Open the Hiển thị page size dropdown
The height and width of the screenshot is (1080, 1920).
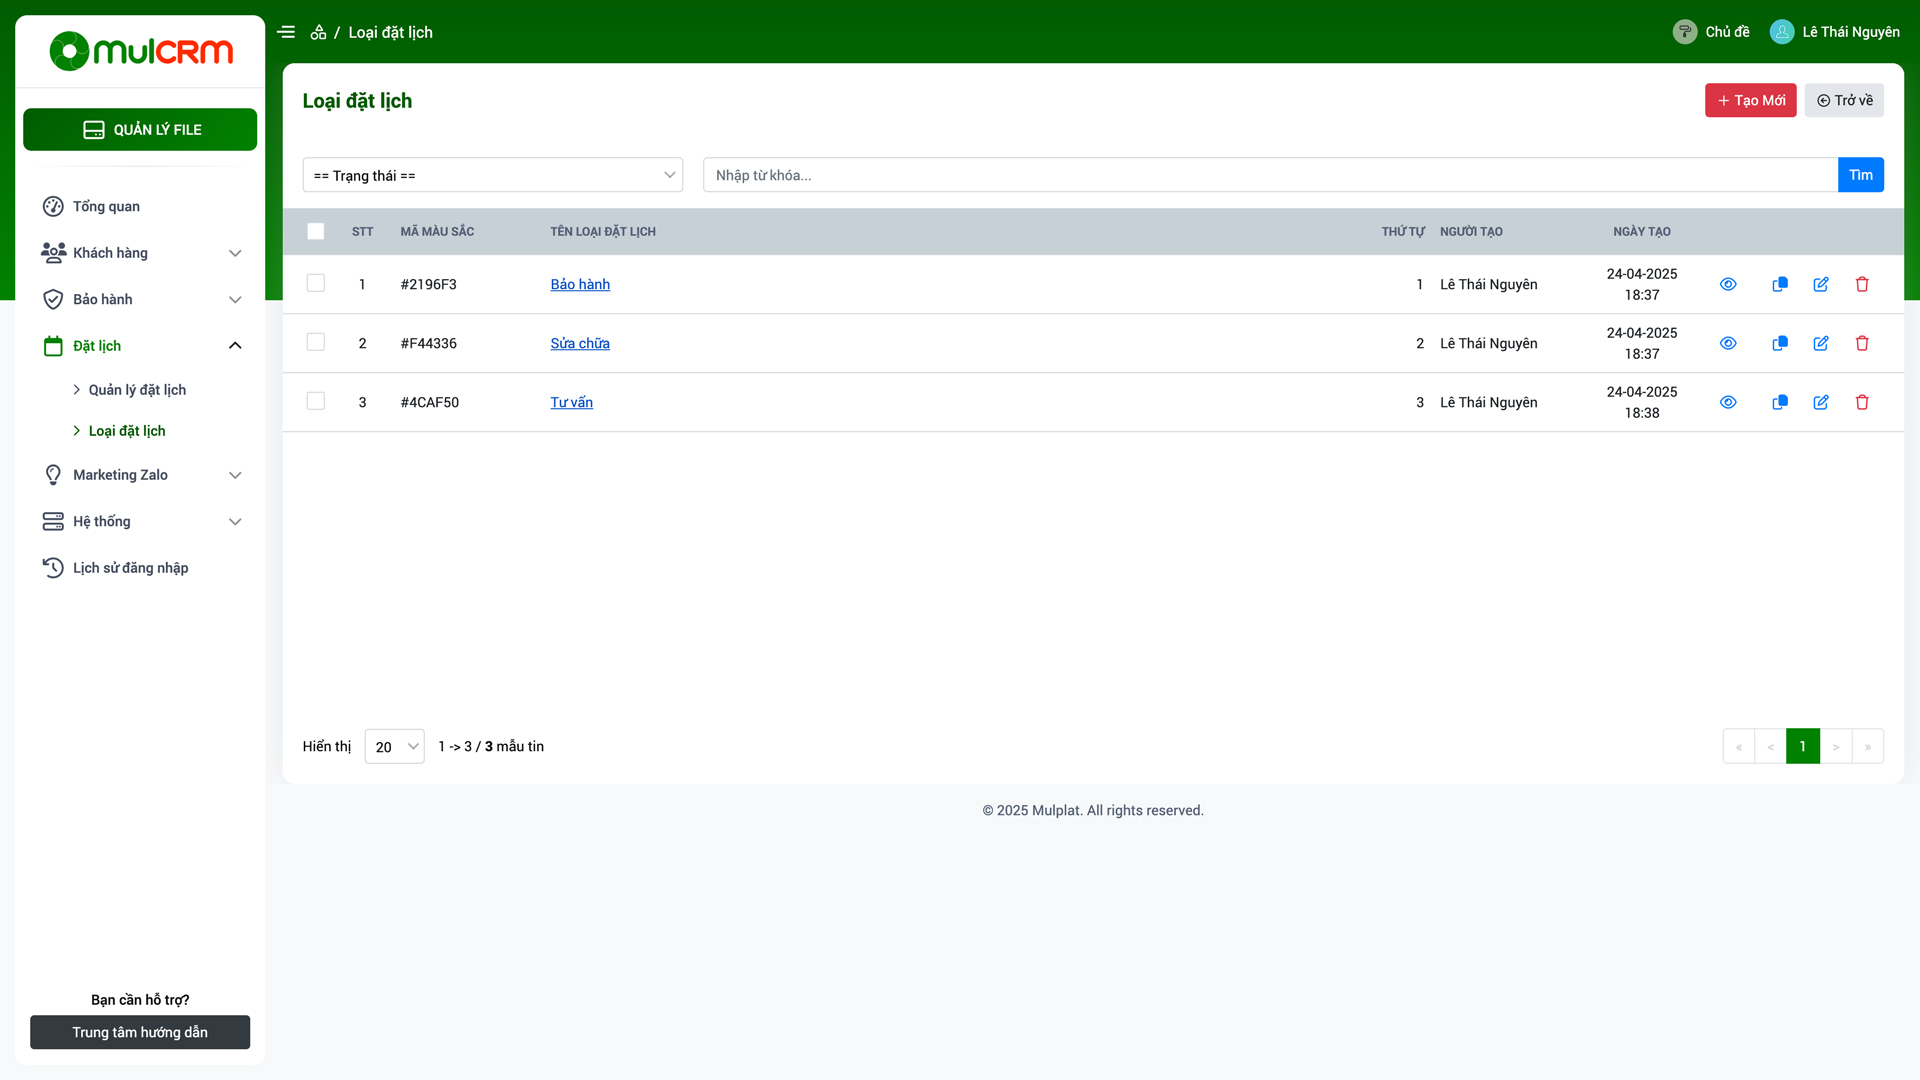(395, 747)
